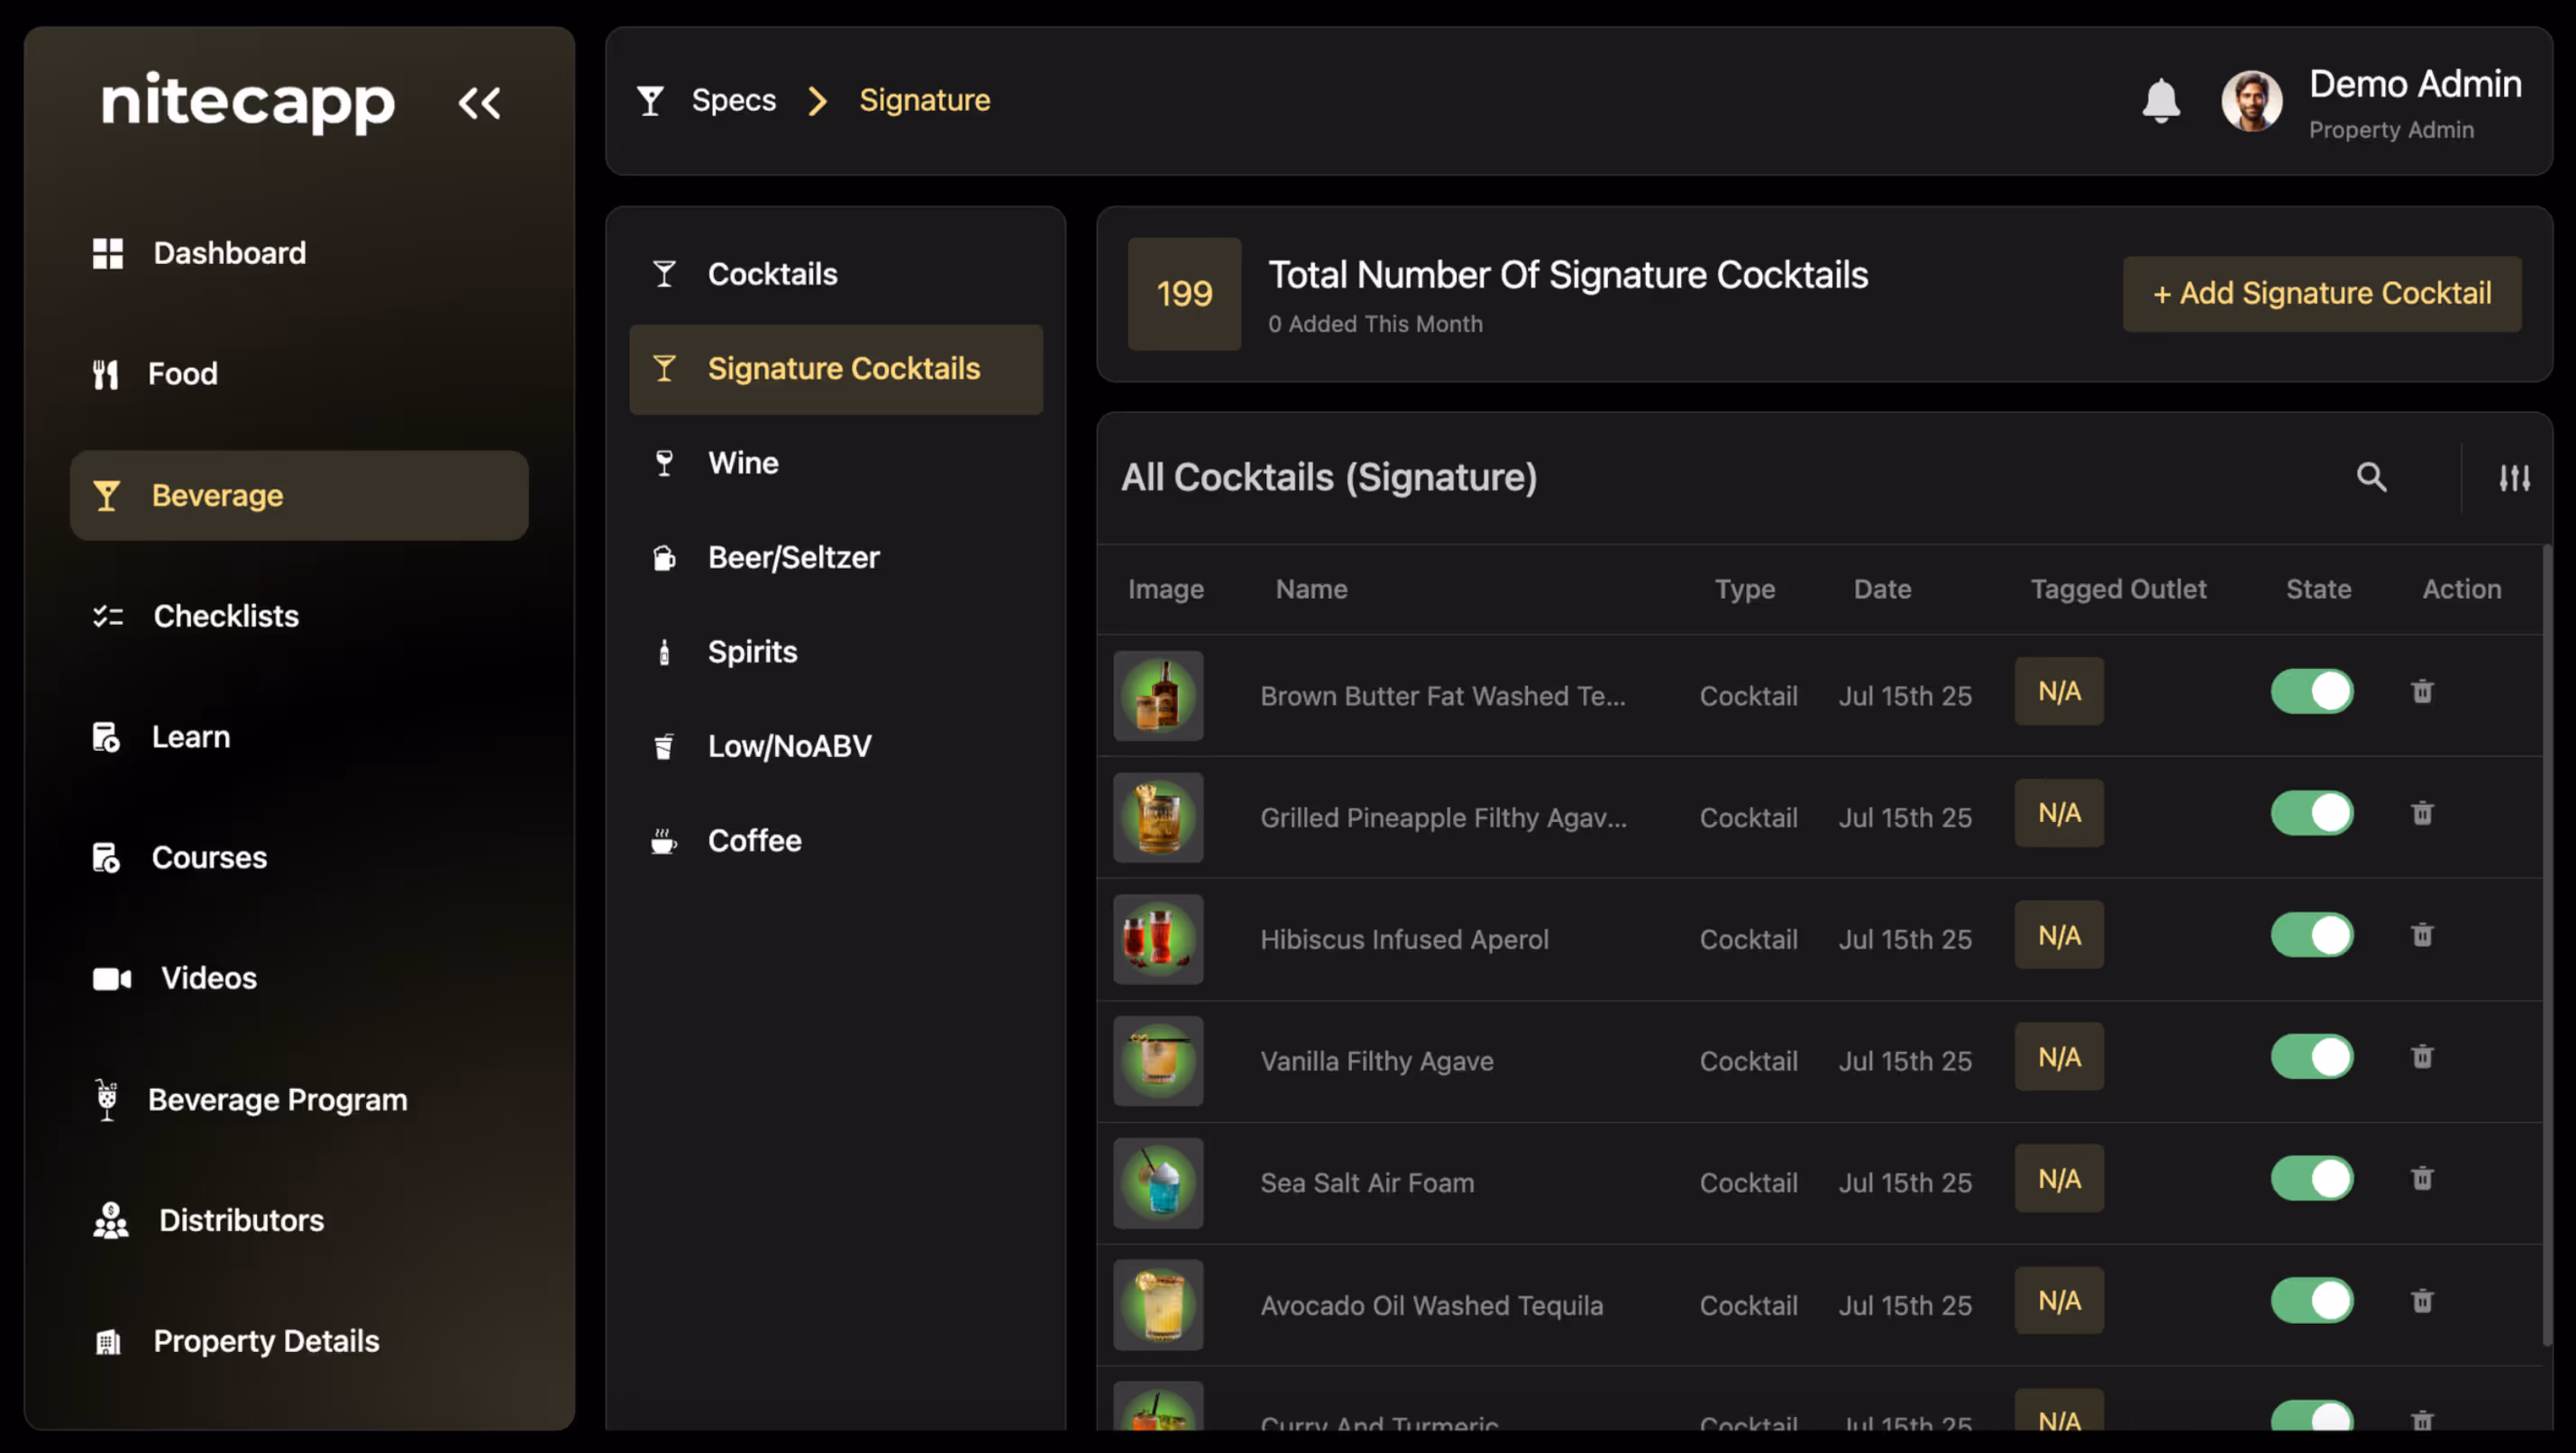
Task: Click the Add Signature Cocktail button
Action: 2321,293
